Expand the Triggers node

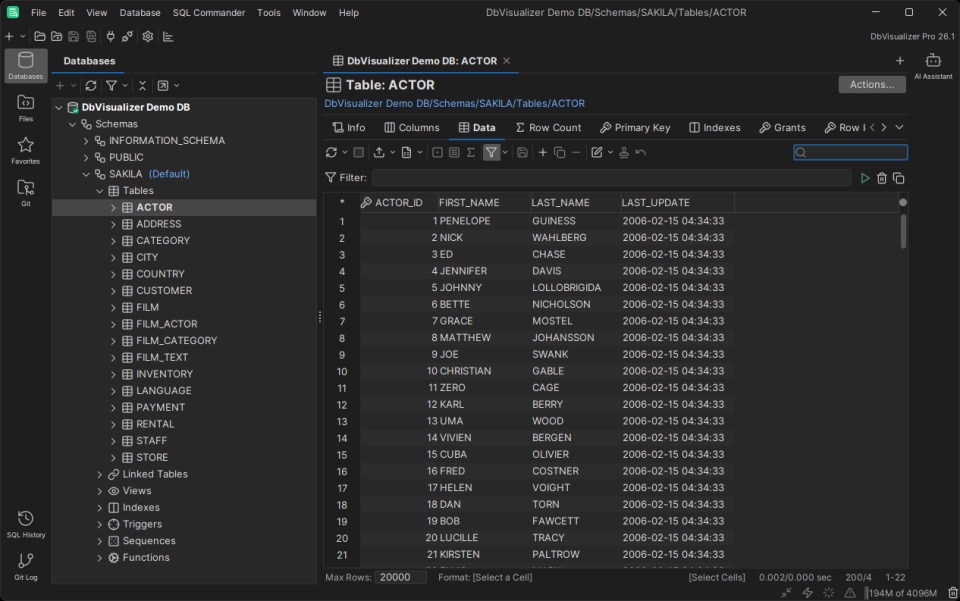99,524
